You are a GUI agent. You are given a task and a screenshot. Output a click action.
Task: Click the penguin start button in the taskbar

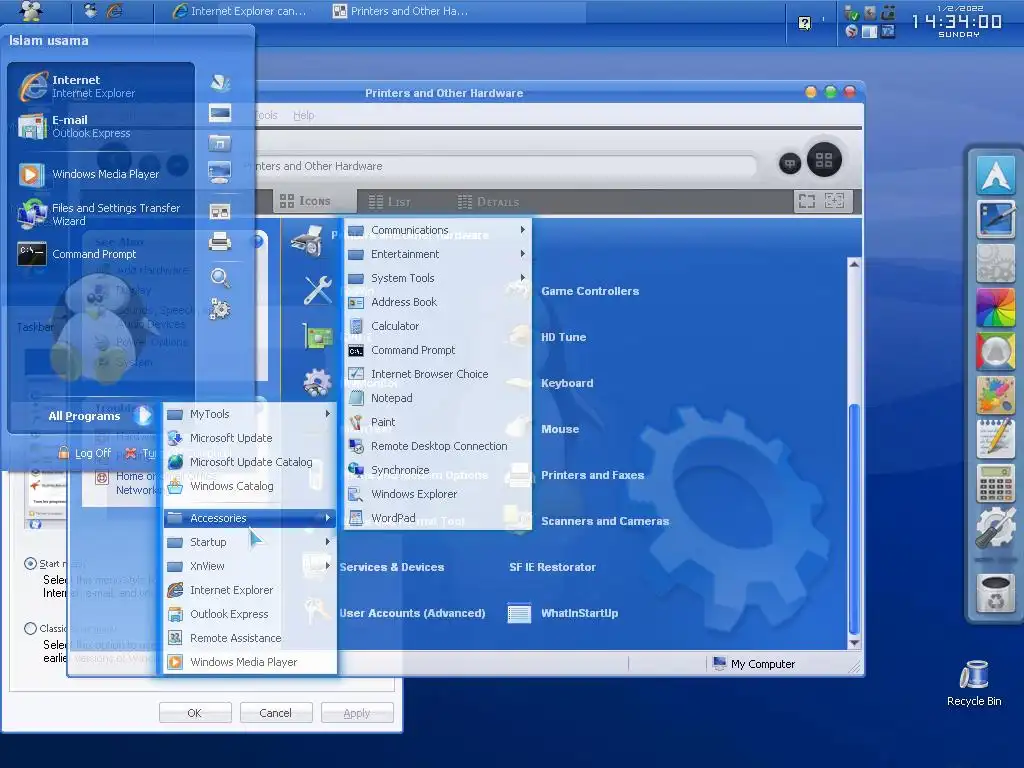(x=31, y=11)
